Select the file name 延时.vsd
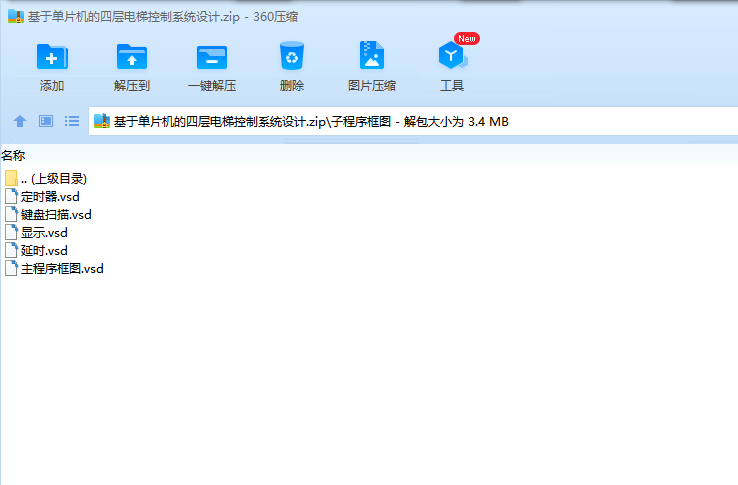This screenshot has width=738, height=485. 44,250
